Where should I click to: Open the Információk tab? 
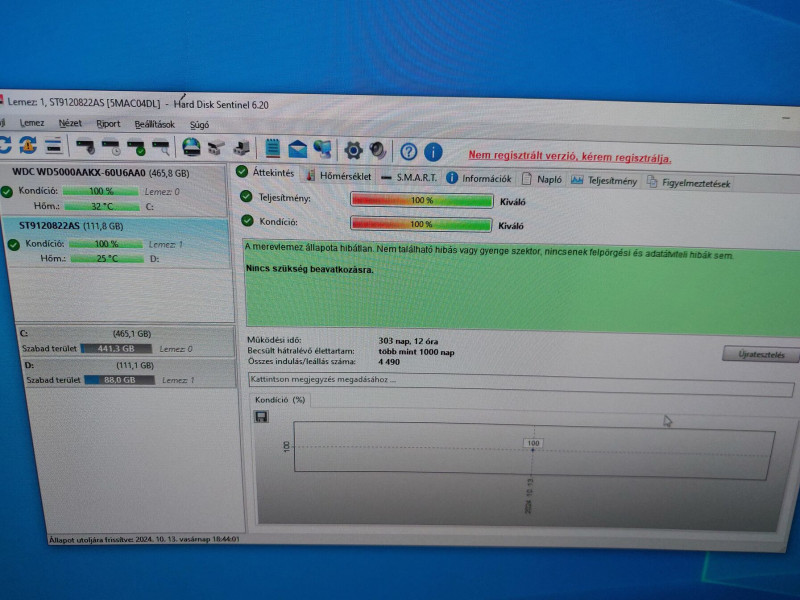click(x=479, y=179)
